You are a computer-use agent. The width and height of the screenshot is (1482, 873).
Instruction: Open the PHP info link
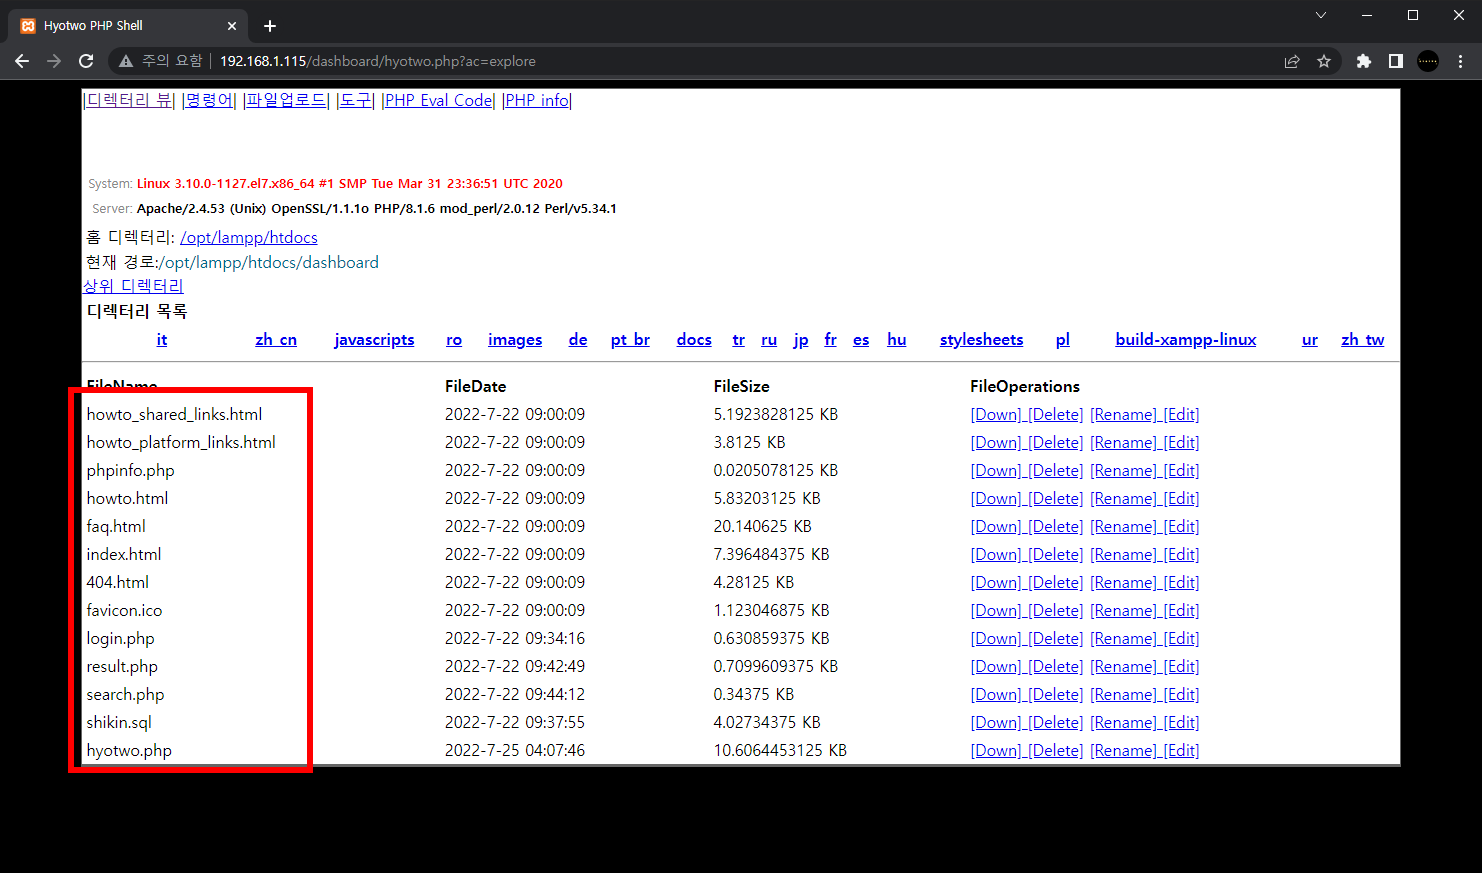tap(537, 100)
